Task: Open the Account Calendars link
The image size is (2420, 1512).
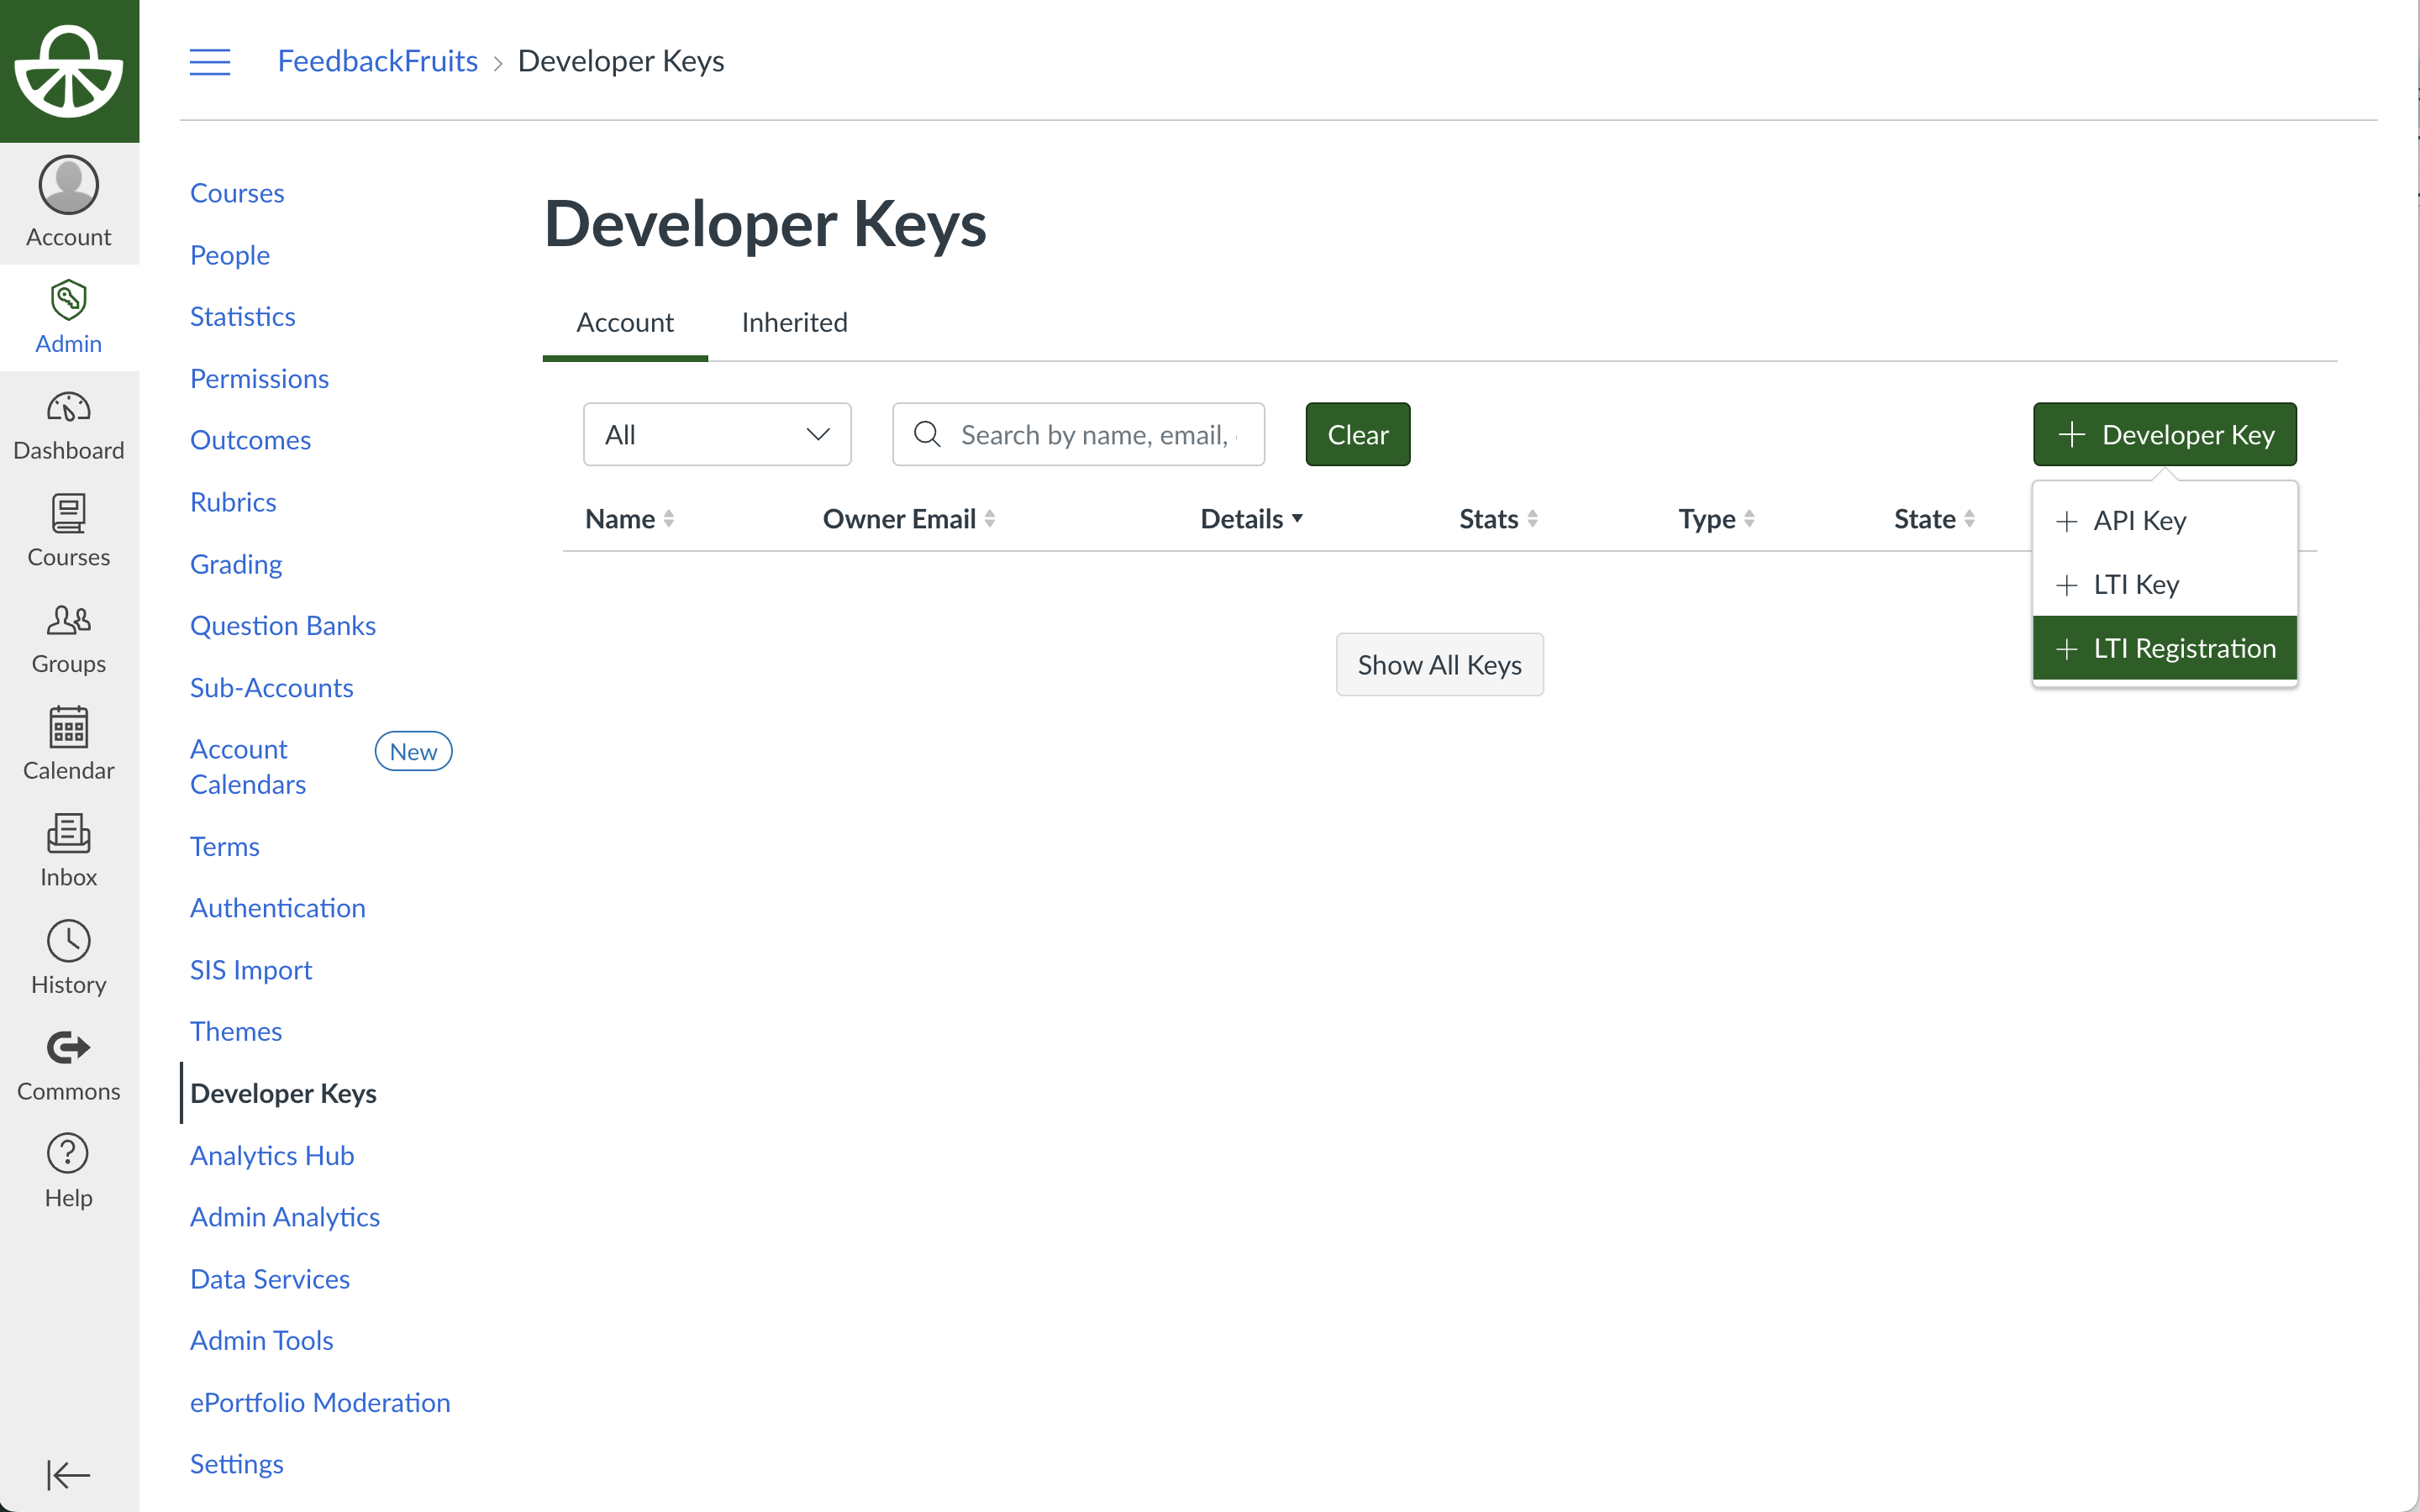Action: point(248,766)
